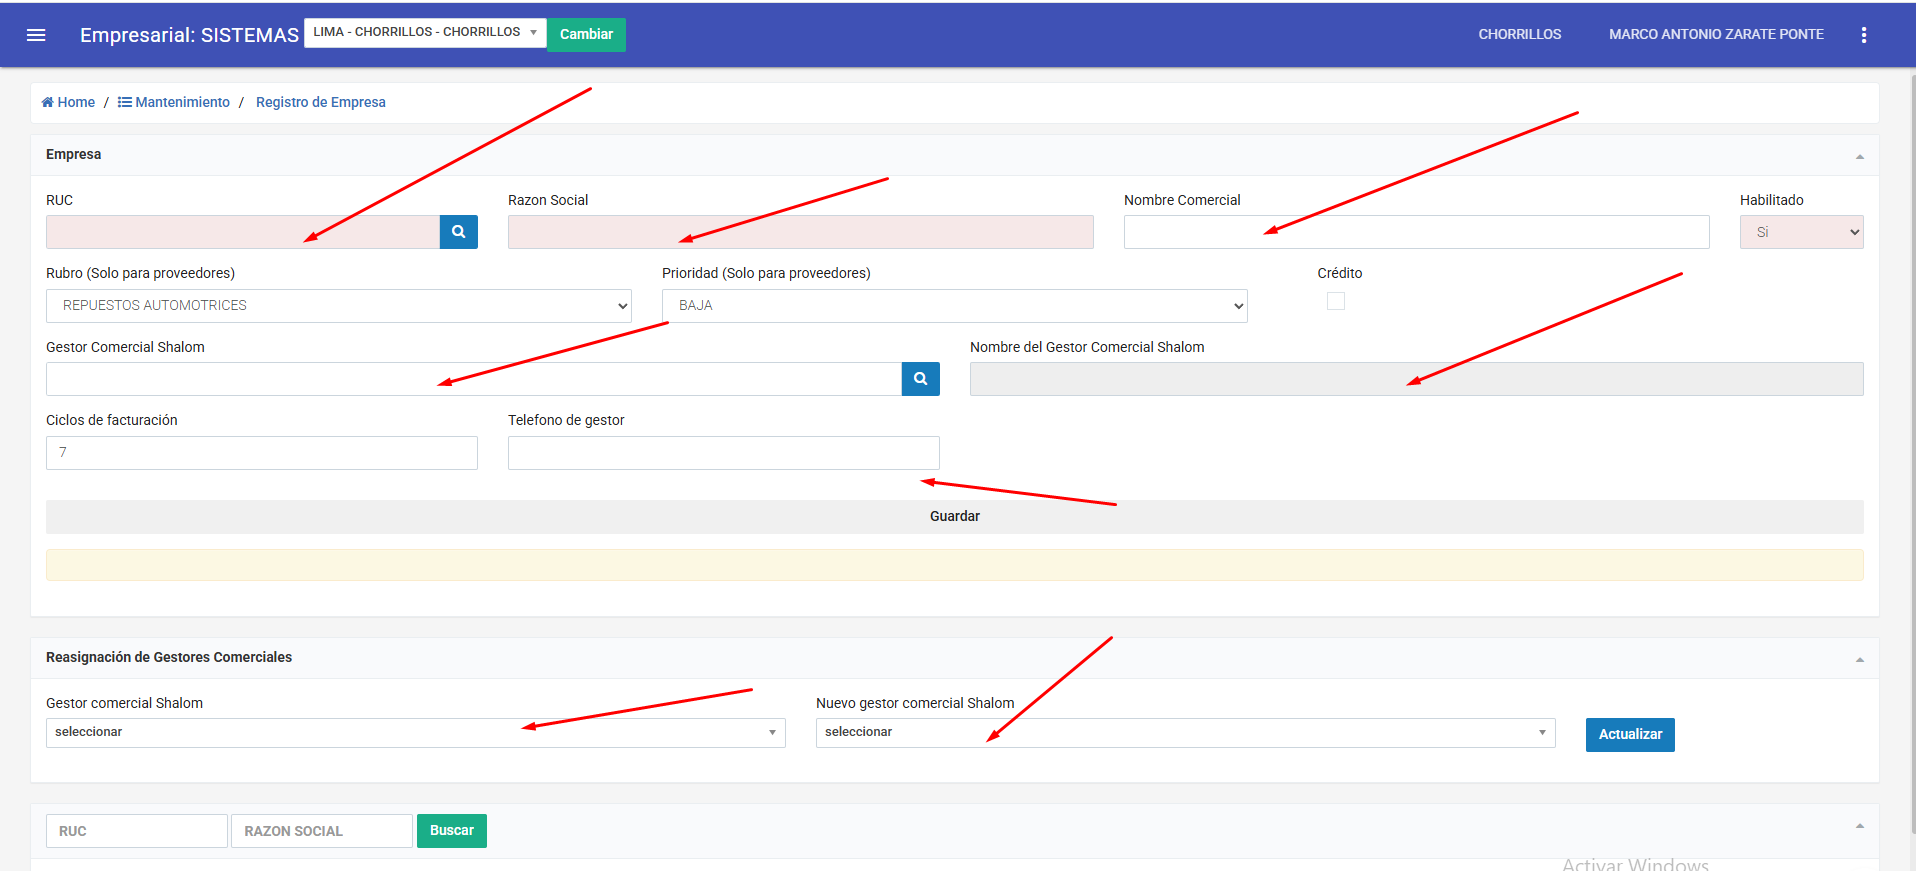Collapse the Empresa panel
1916x871 pixels.
(1859, 156)
